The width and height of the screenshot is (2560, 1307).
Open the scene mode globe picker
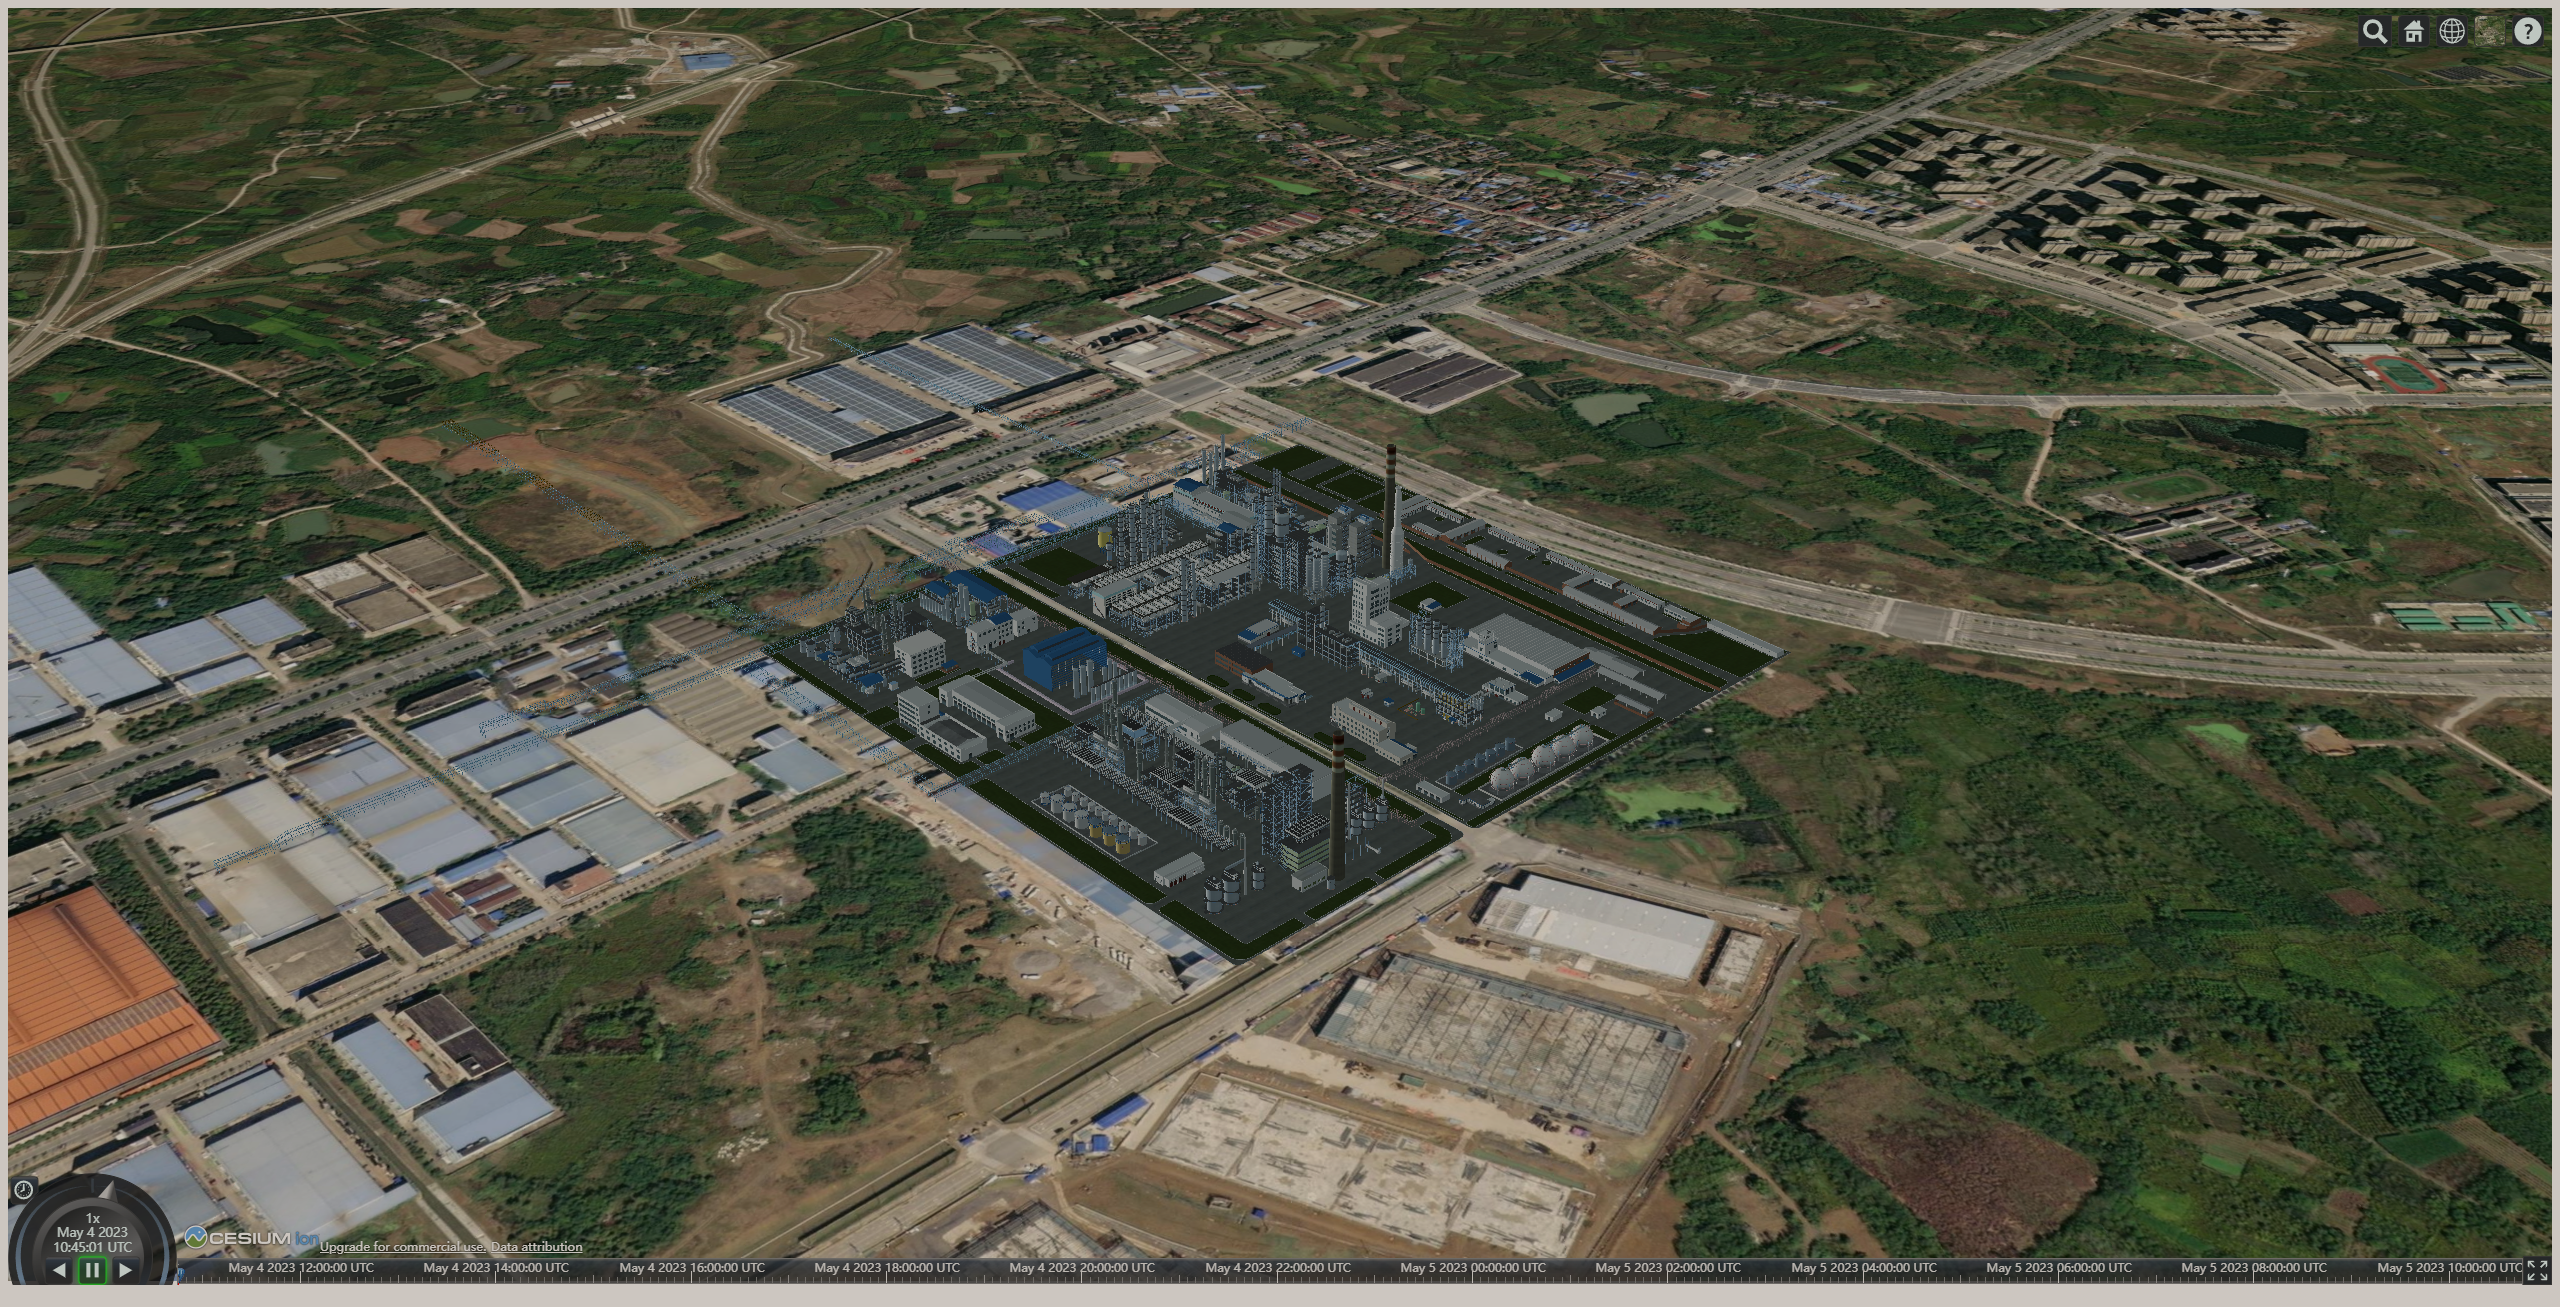click(2451, 32)
